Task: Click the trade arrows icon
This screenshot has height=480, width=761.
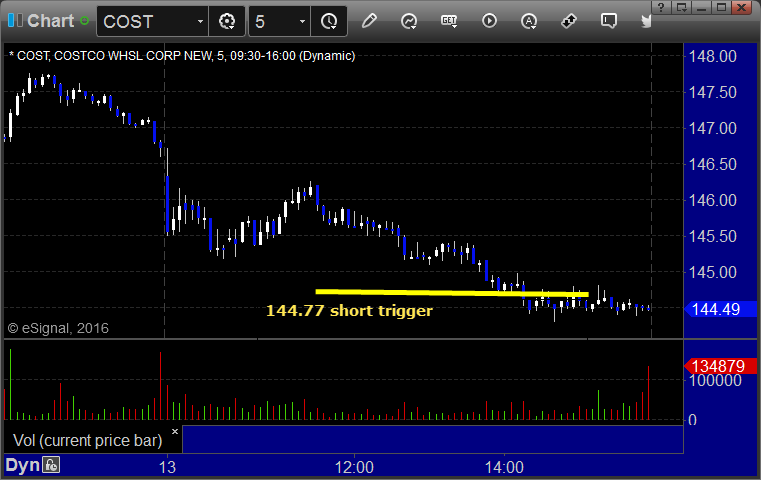Action: [568, 21]
